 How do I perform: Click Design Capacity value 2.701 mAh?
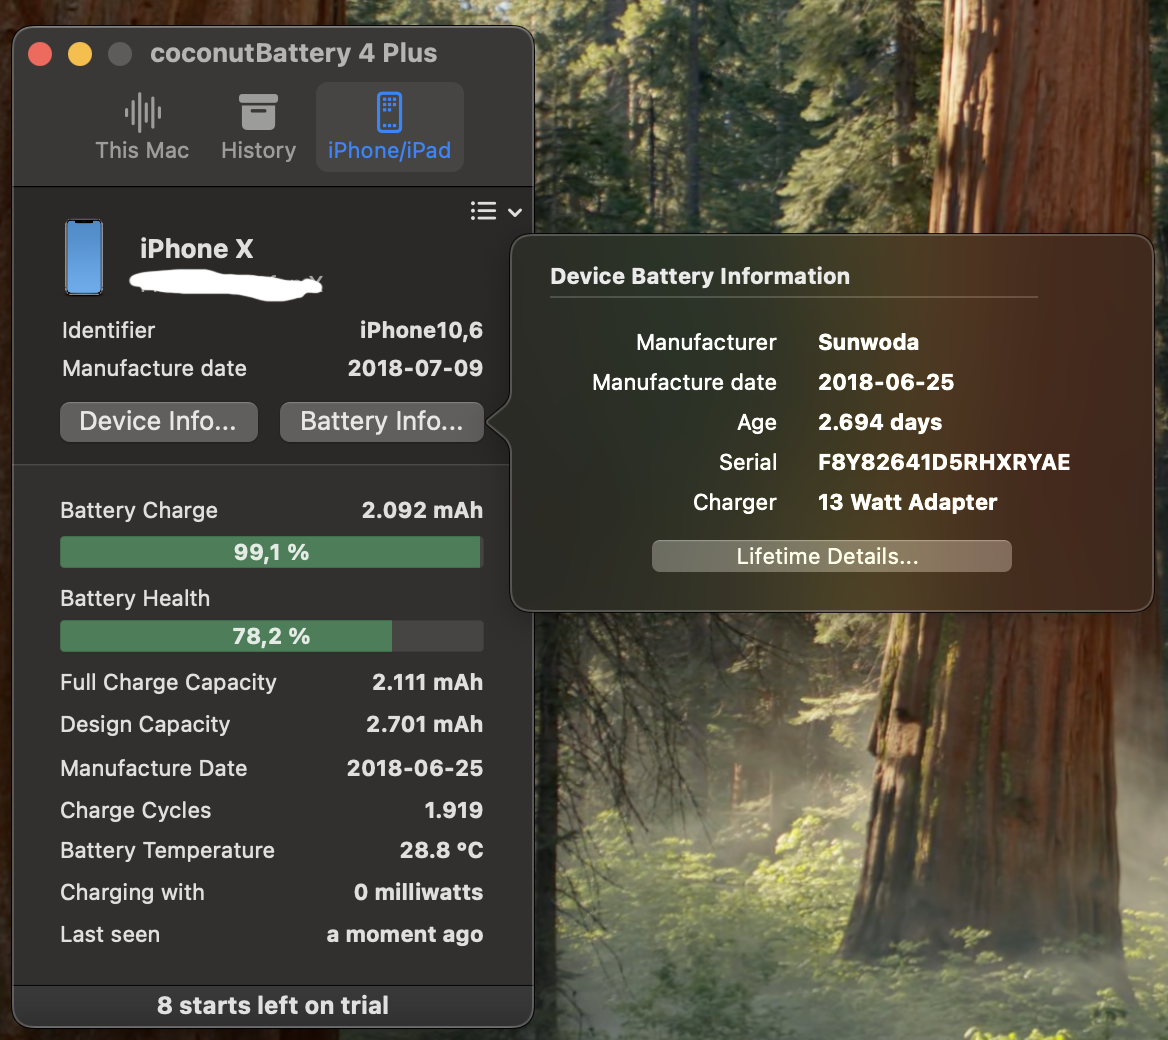(x=425, y=724)
